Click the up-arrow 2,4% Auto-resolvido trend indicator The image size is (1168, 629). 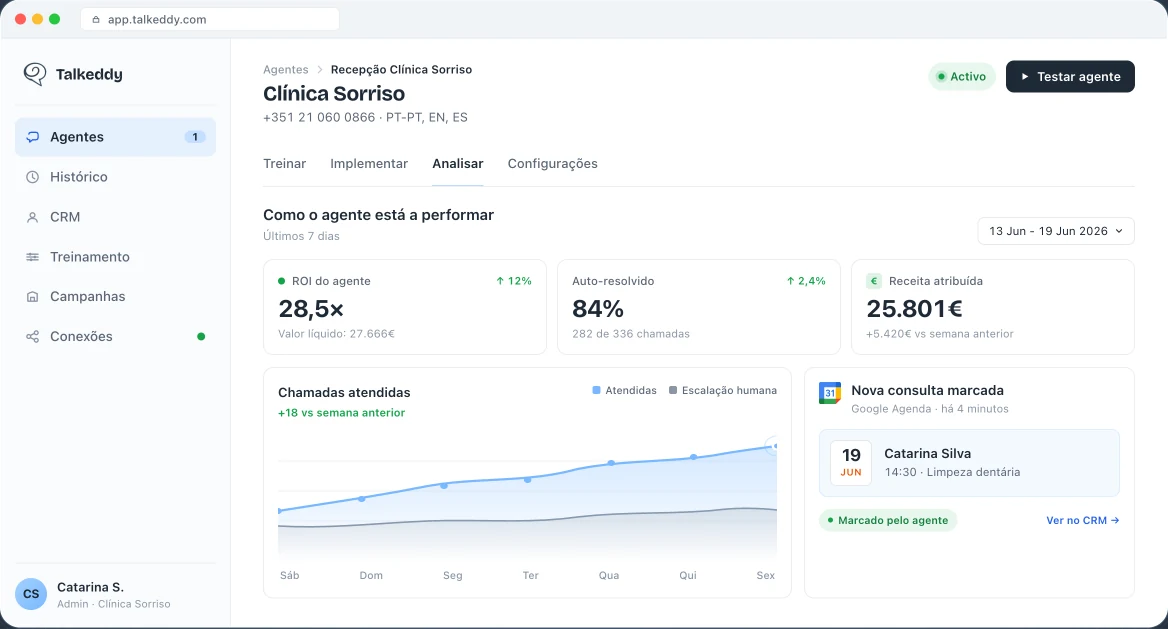(806, 281)
